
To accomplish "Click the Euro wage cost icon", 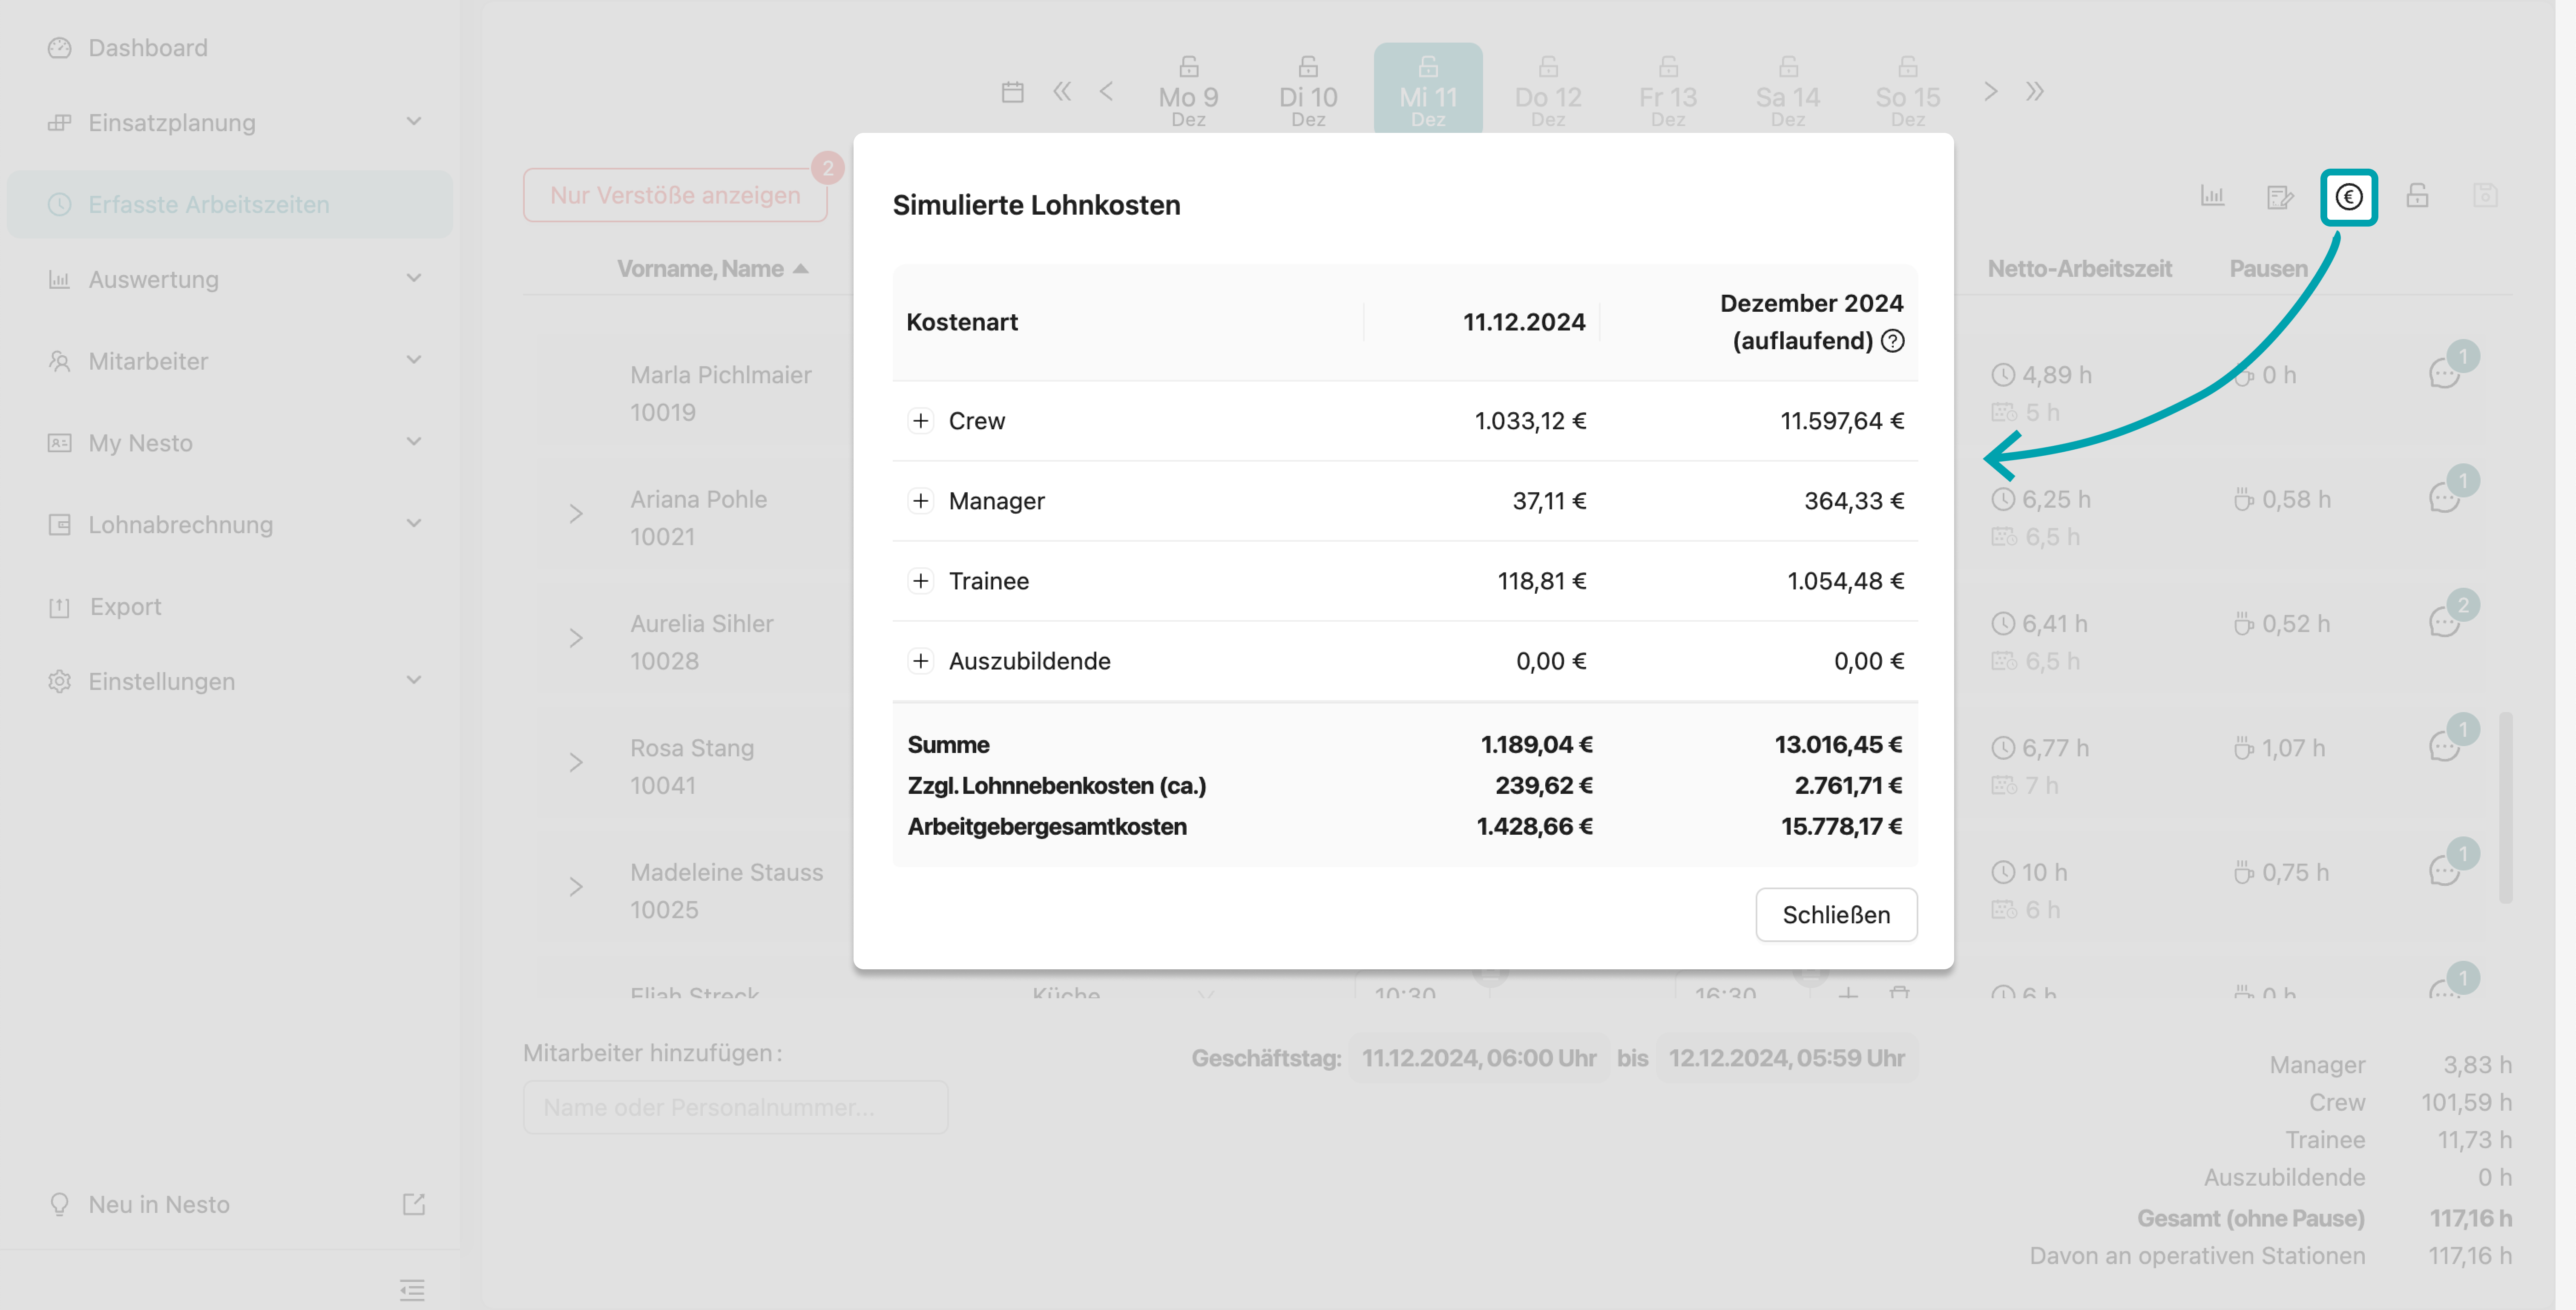I will [x=2348, y=197].
